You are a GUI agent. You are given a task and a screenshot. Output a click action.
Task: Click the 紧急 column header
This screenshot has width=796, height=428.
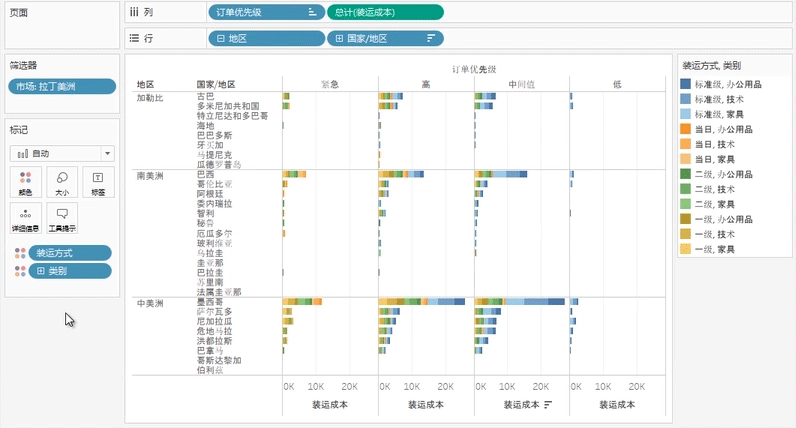tap(329, 84)
